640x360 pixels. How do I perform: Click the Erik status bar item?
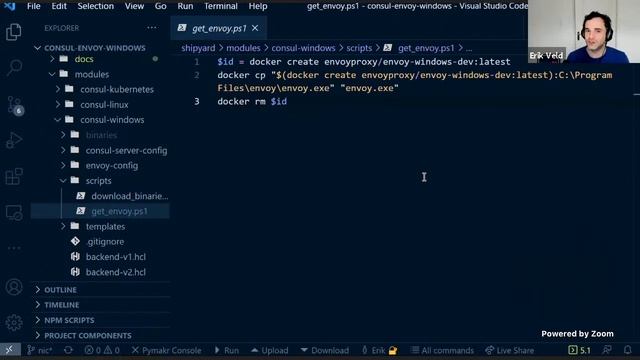pos(380,350)
